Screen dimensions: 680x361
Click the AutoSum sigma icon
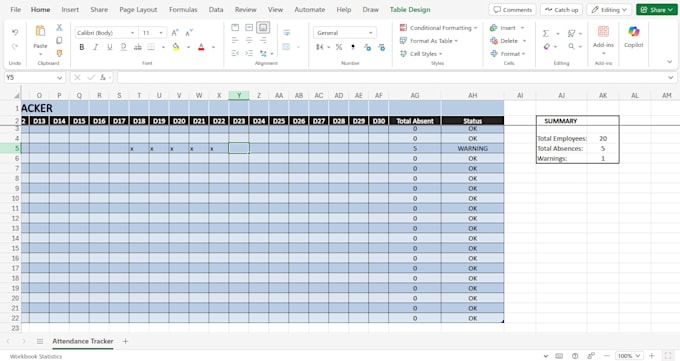pos(546,33)
